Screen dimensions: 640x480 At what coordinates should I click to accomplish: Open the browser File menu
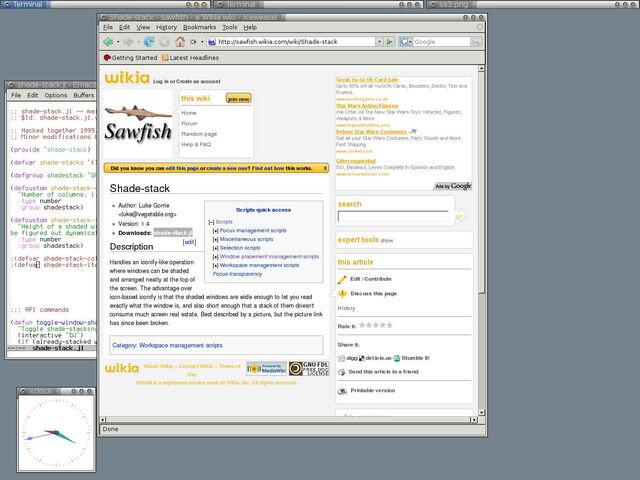[108, 27]
